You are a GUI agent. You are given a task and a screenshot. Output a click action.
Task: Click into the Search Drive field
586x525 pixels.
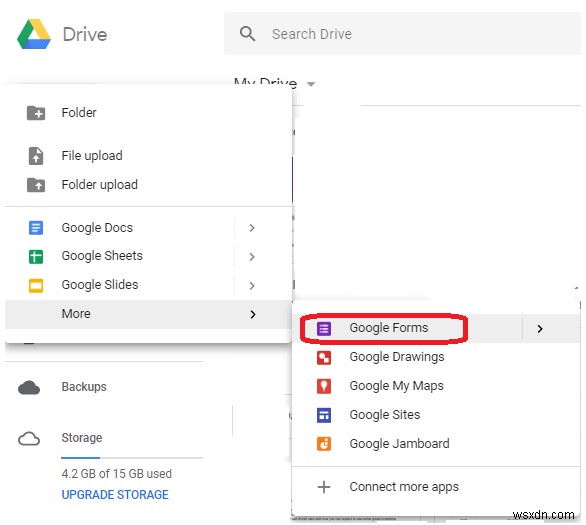[402, 34]
